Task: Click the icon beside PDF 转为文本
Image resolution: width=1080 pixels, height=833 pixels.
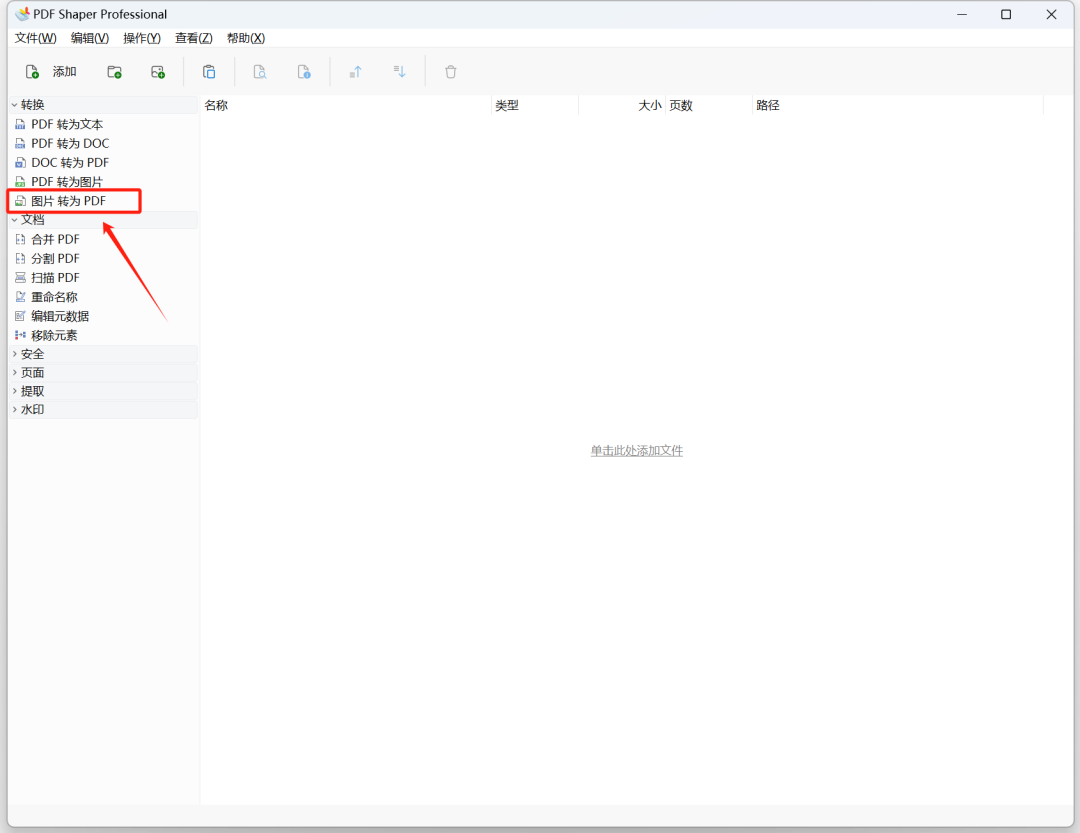Action: (x=20, y=125)
